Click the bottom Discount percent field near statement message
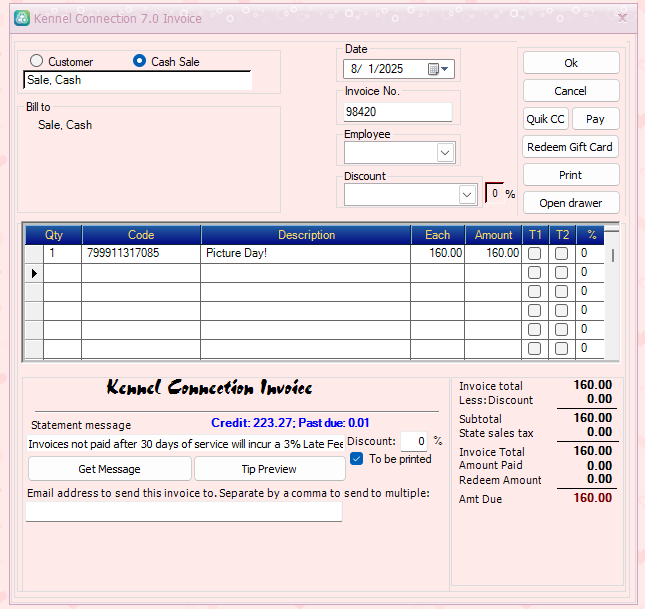The height and width of the screenshot is (609, 645). pos(414,441)
